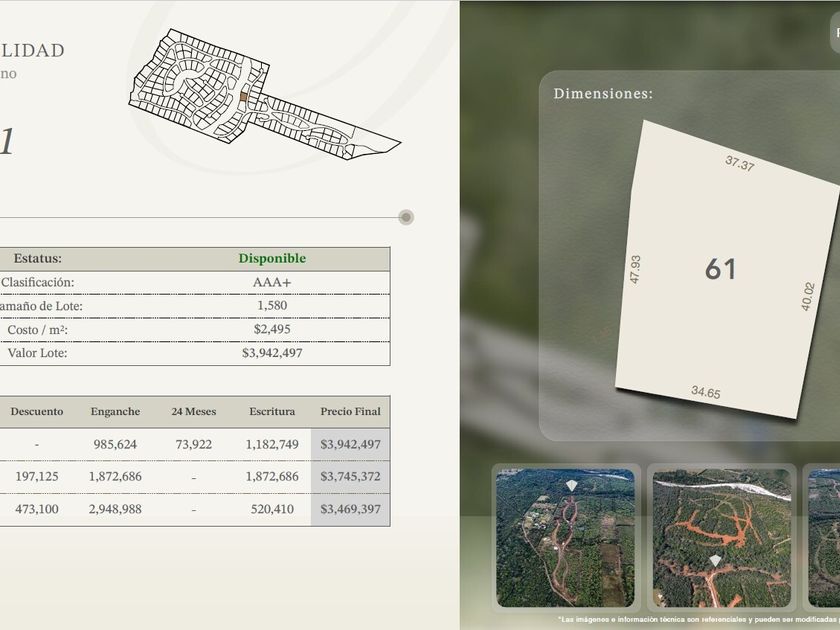This screenshot has height=630, width=840.
Task: Click the '24 Meses' column header
Action: [x=193, y=411]
